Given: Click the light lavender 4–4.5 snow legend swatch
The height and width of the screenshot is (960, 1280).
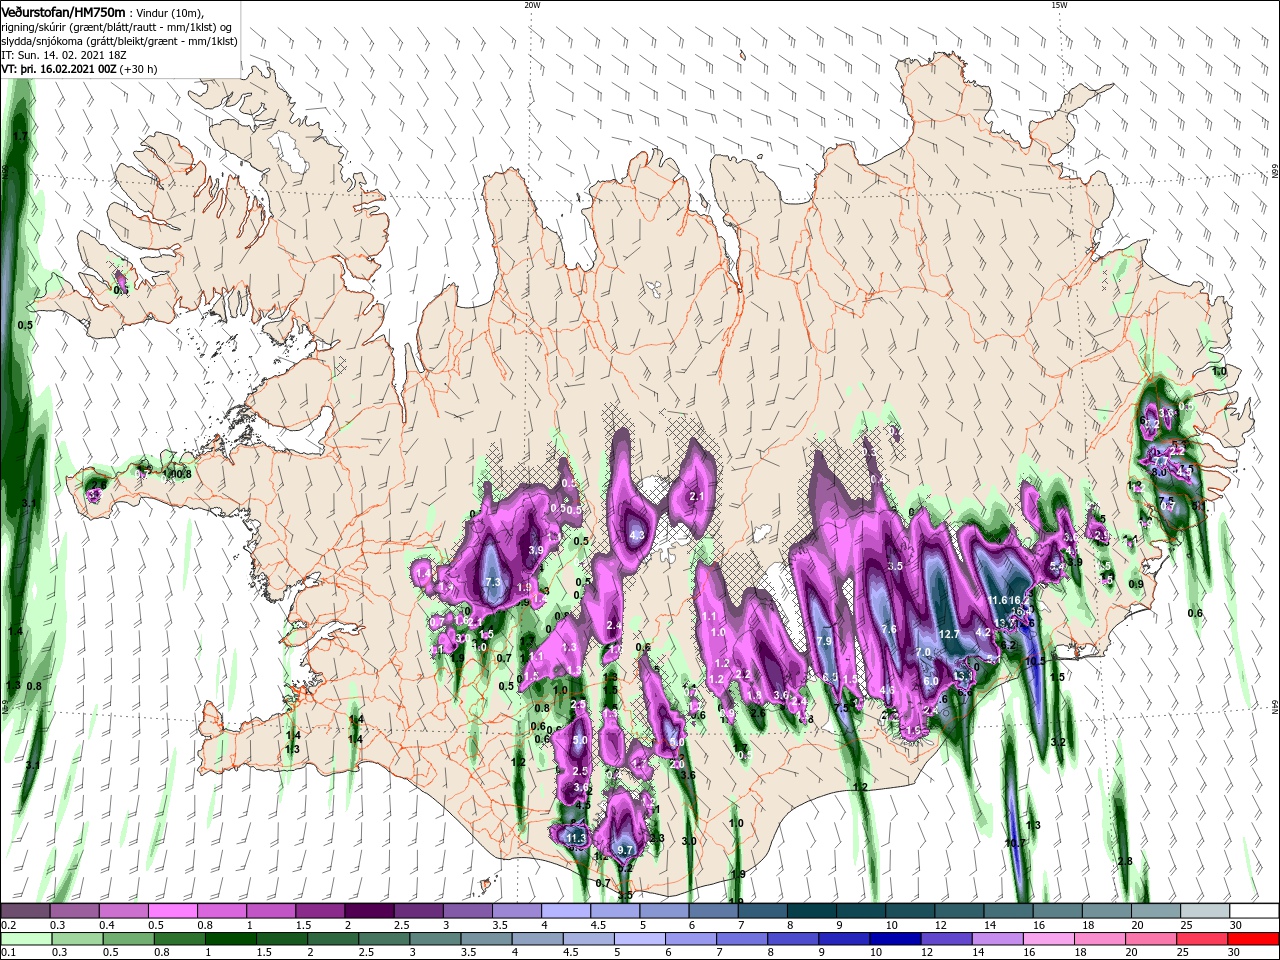Looking at the screenshot, I should tap(565, 911).
